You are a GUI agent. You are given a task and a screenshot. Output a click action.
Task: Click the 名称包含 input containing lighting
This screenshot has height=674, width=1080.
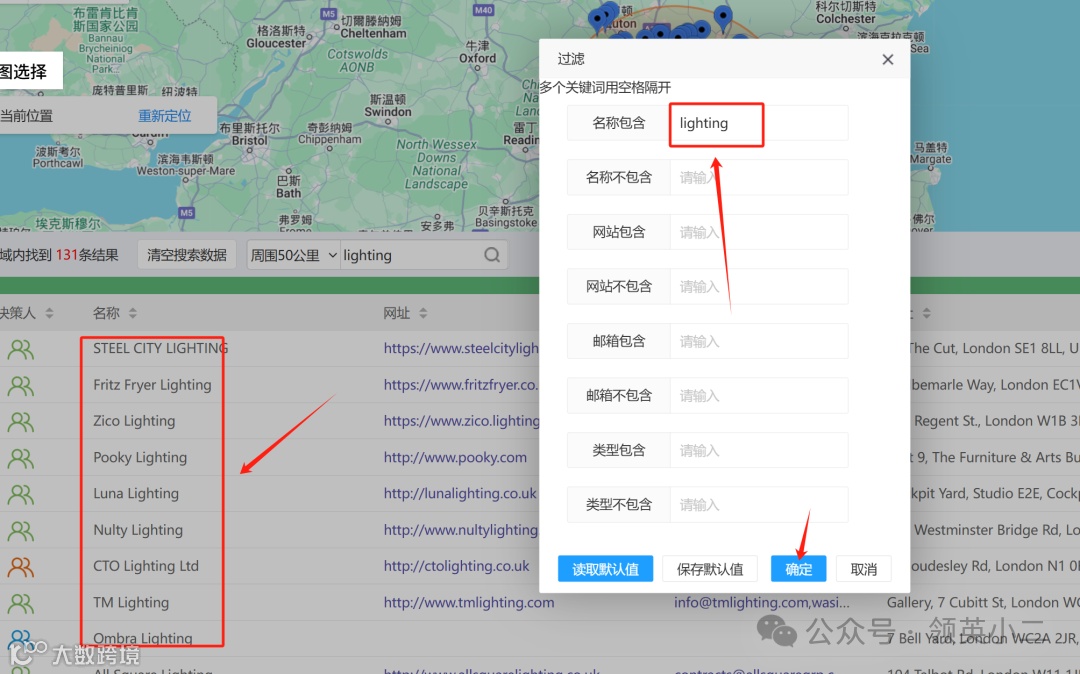coord(758,123)
